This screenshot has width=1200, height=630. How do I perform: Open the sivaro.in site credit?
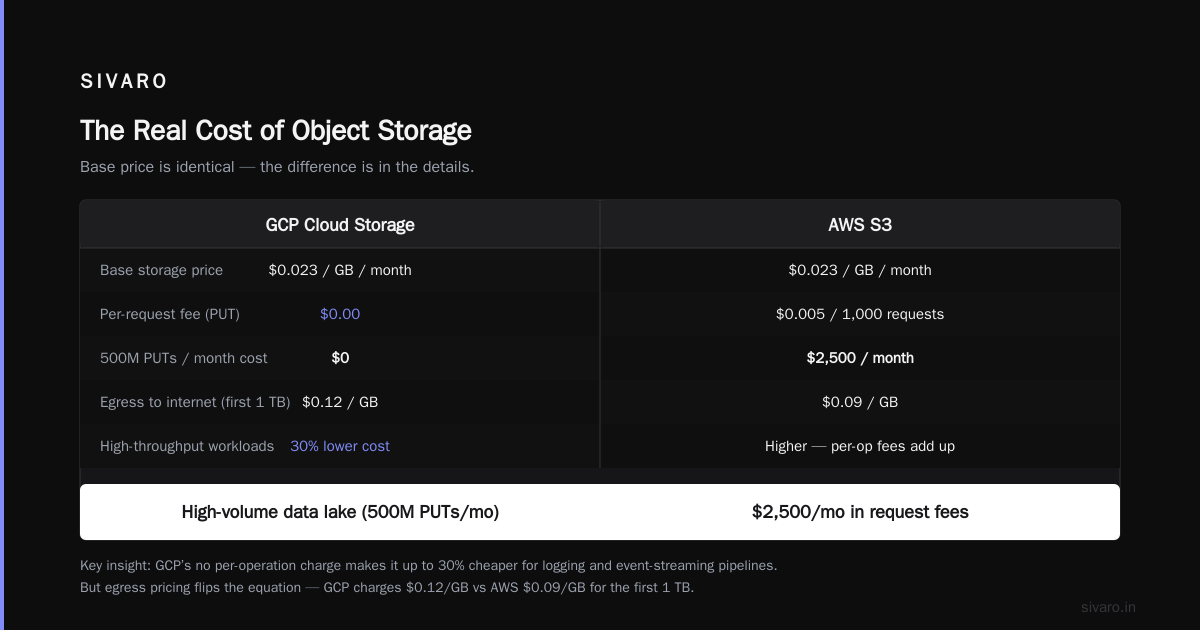(1109, 607)
